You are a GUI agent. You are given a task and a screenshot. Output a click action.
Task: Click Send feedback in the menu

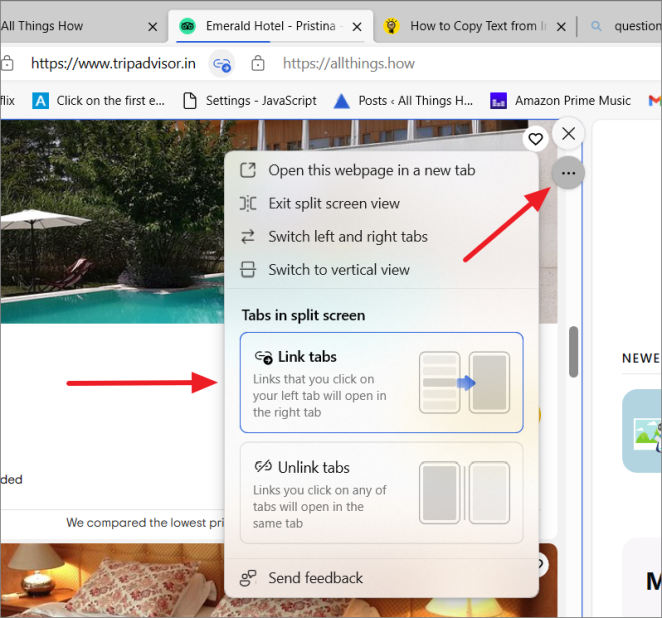pos(315,578)
